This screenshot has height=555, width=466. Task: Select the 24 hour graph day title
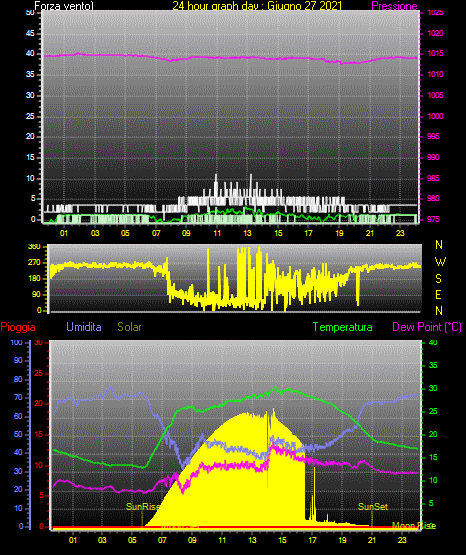[257, 6]
